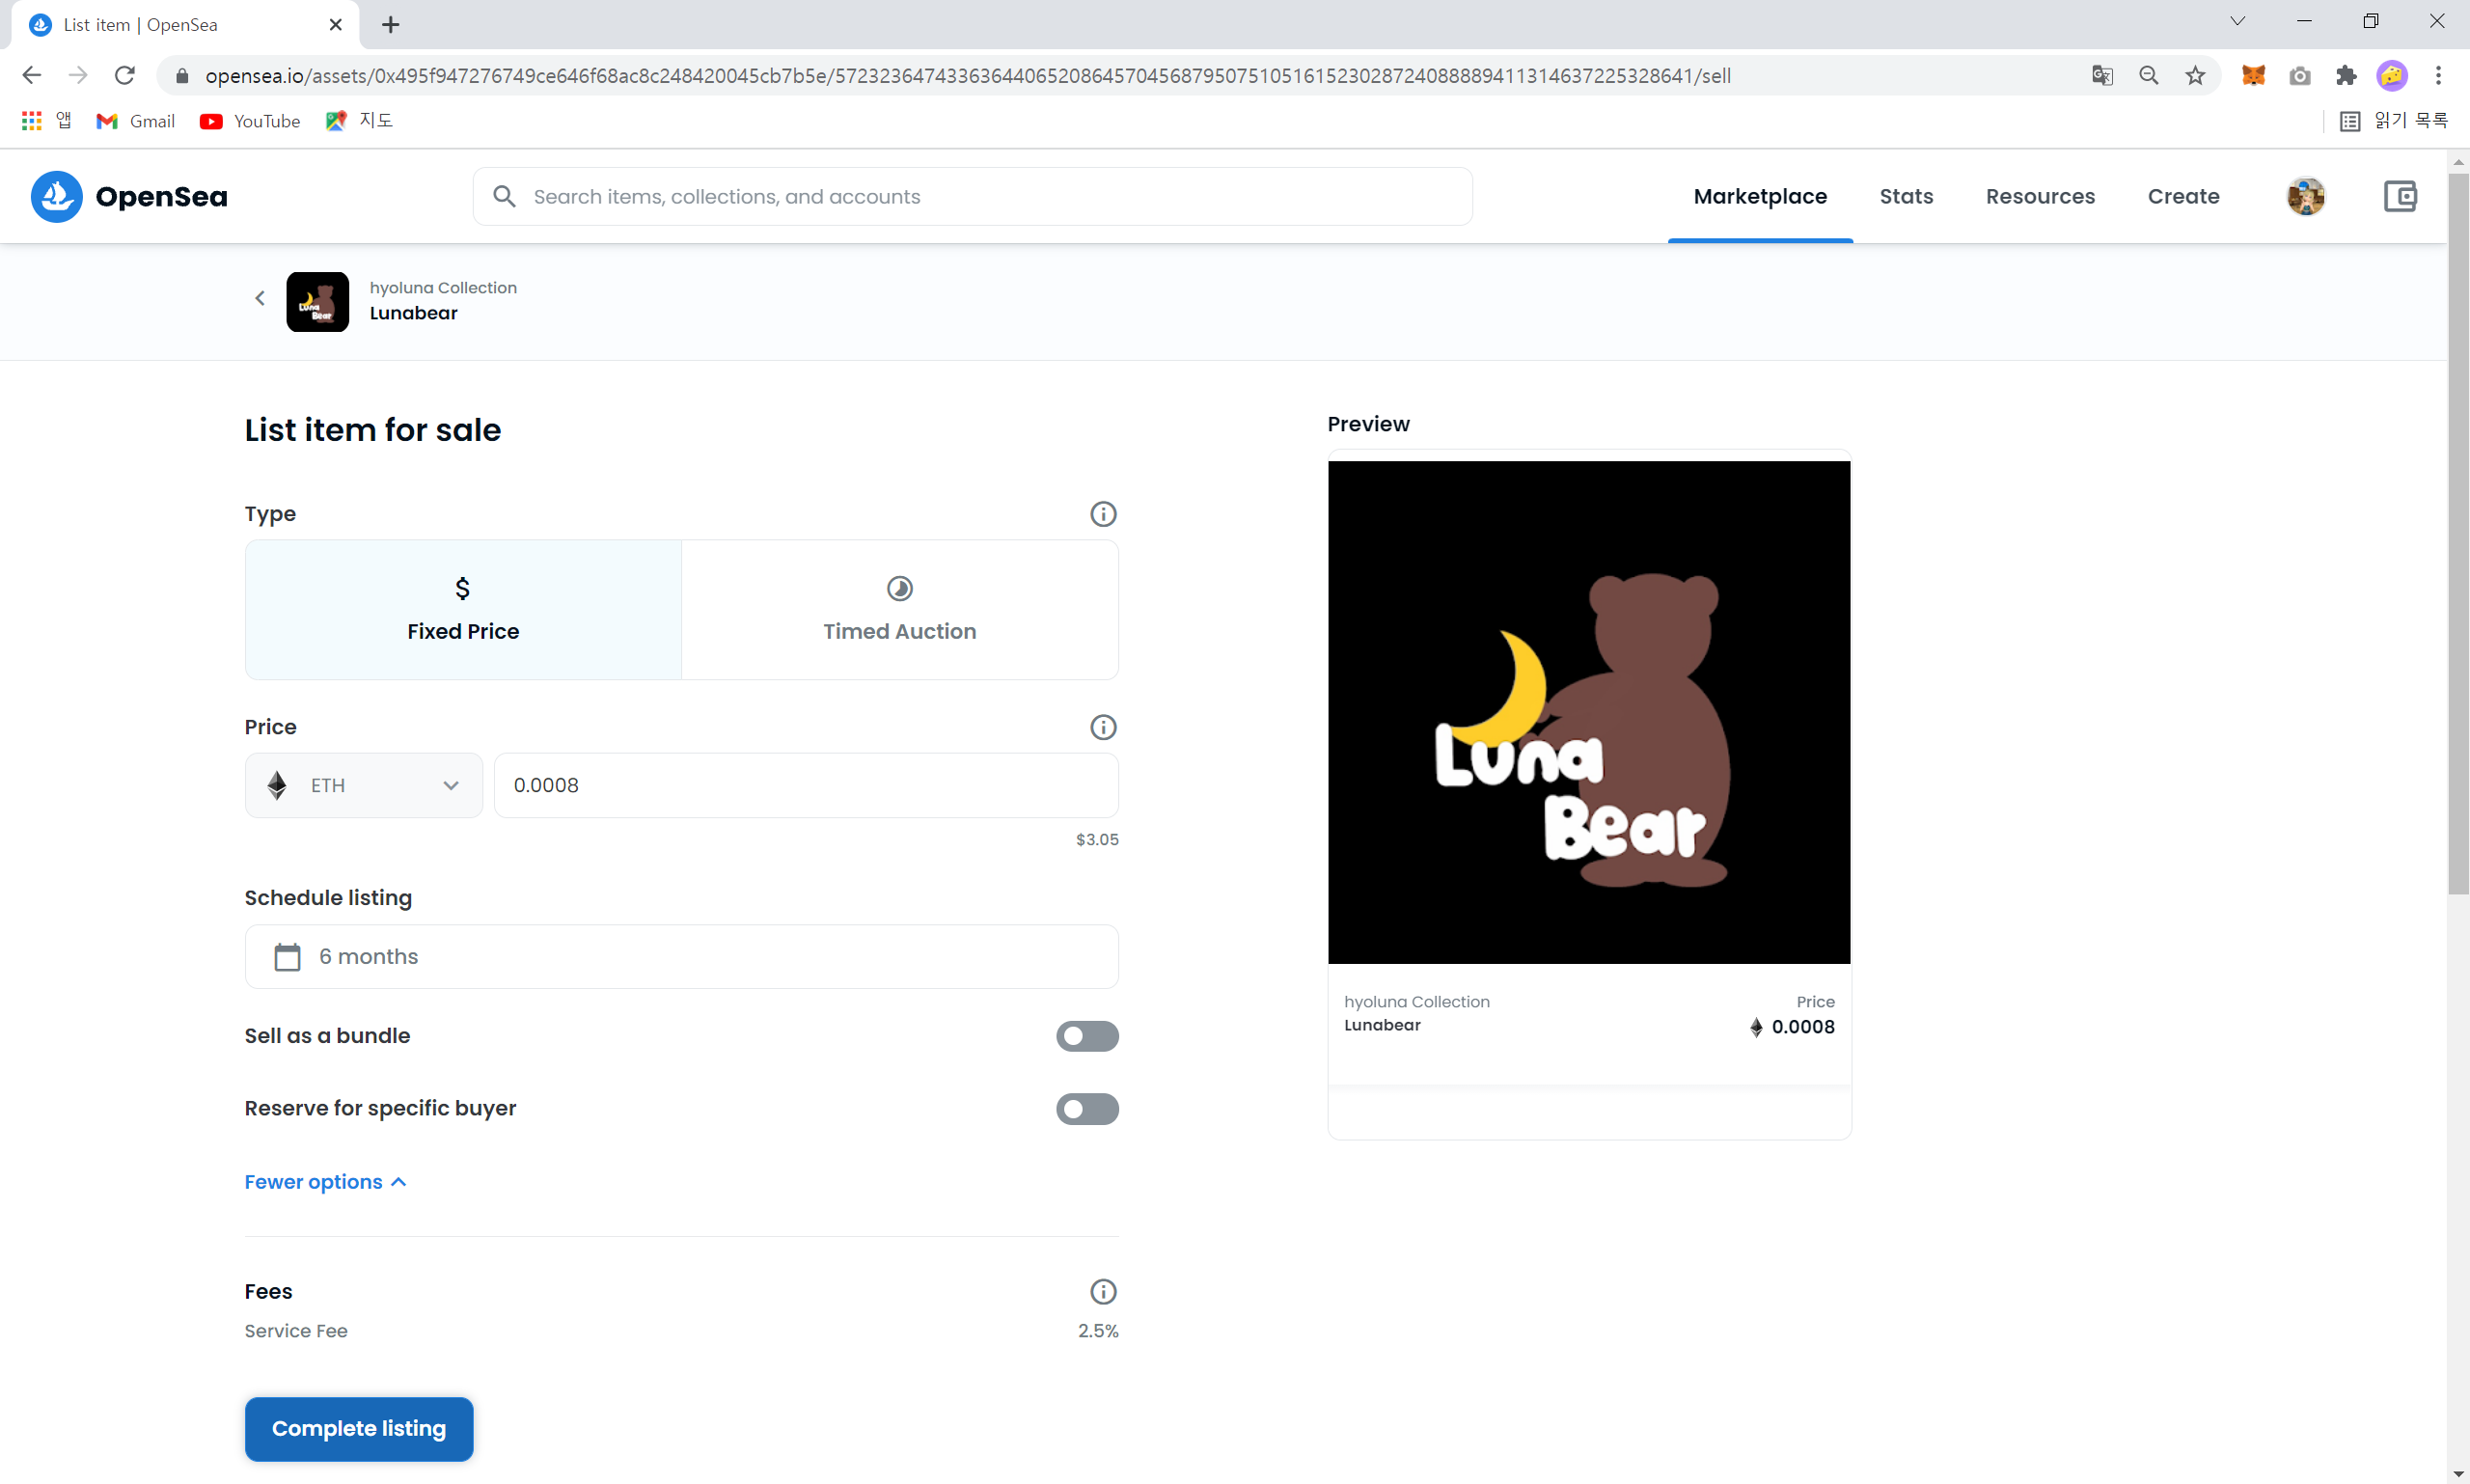Click the Price section info icon
This screenshot has width=2470, height=1484.
tap(1102, 727)
